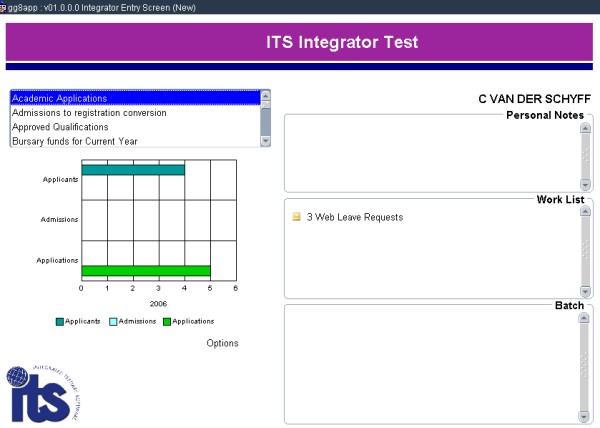
Task: Click the green Applications bar in chart
Action: pyautogui.click(x=146, y=270)
